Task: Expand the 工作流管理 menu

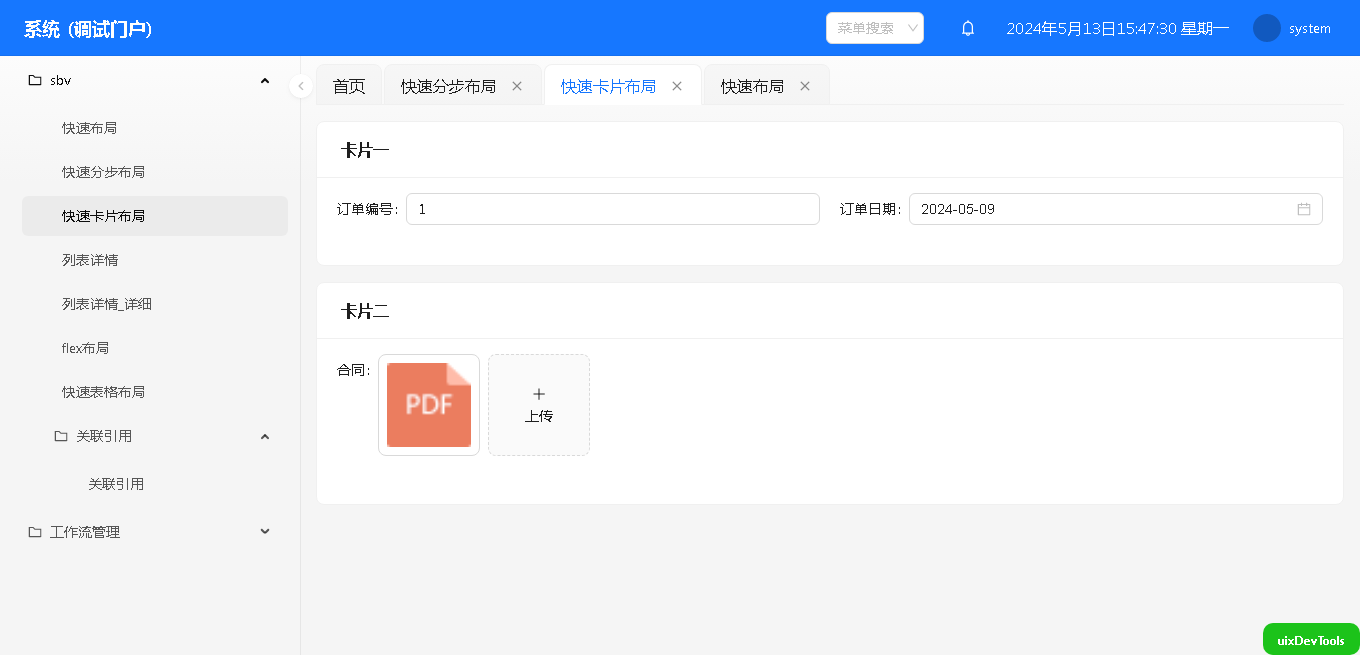Action: (x=265, y=532)
